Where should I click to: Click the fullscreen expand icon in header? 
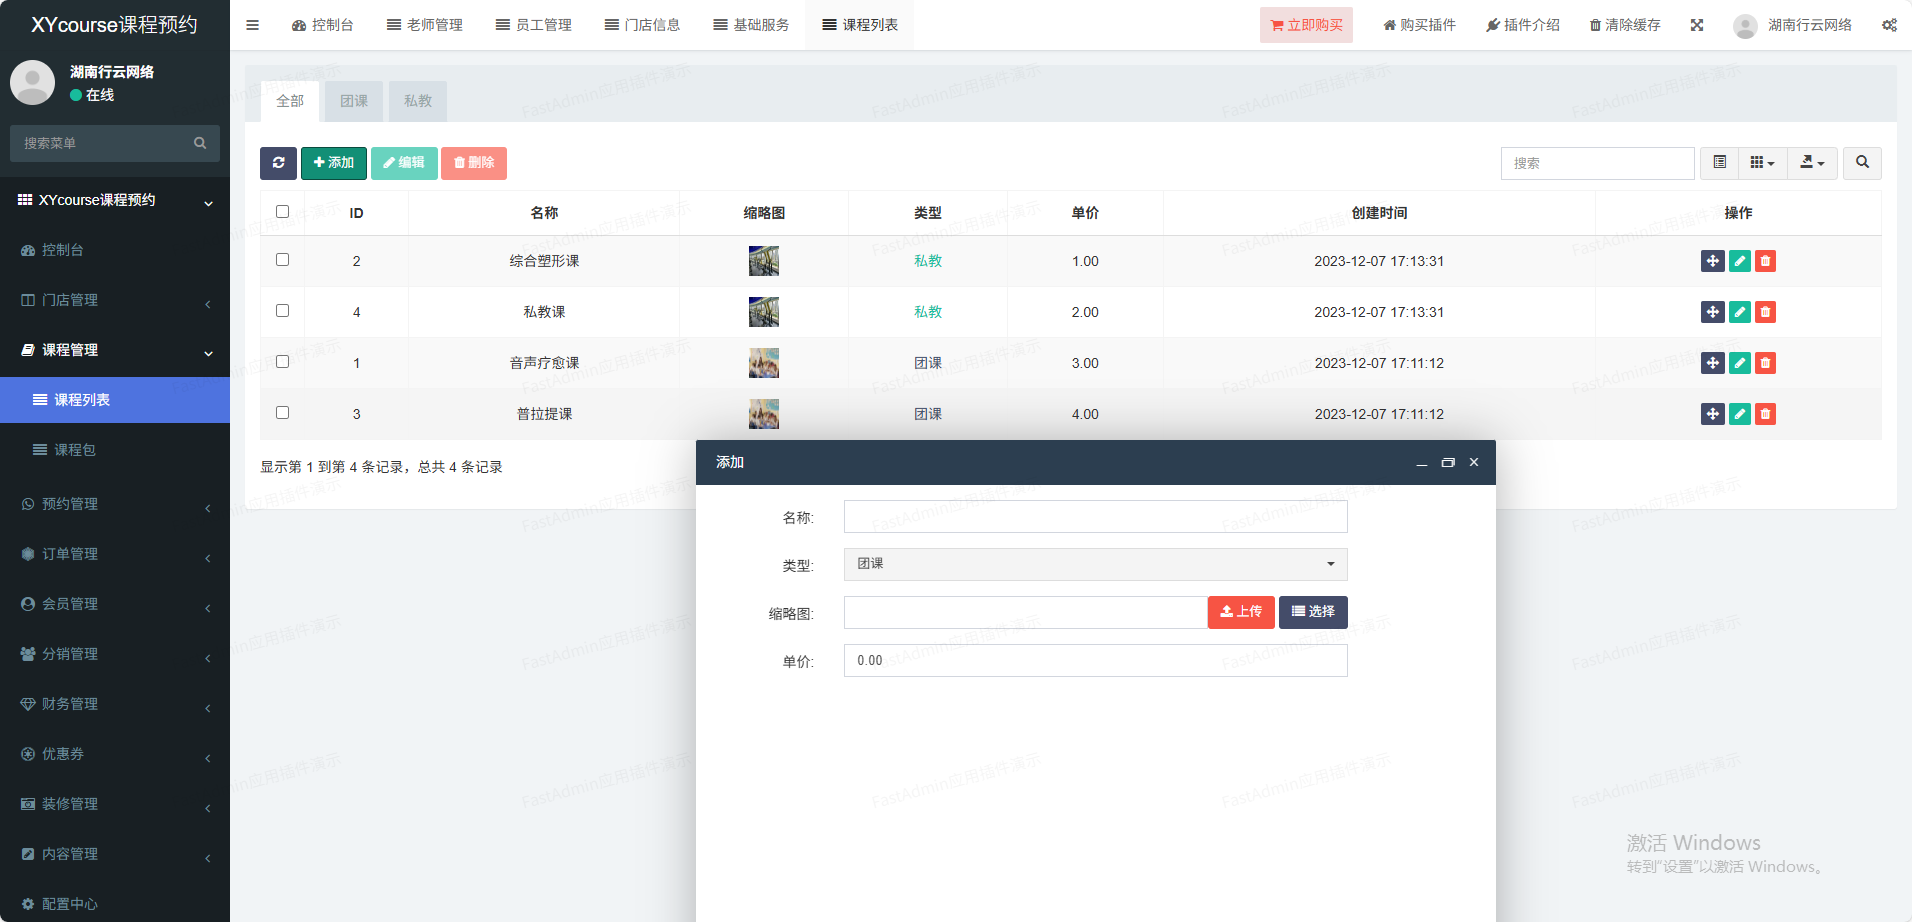[x=1697, y=25]
